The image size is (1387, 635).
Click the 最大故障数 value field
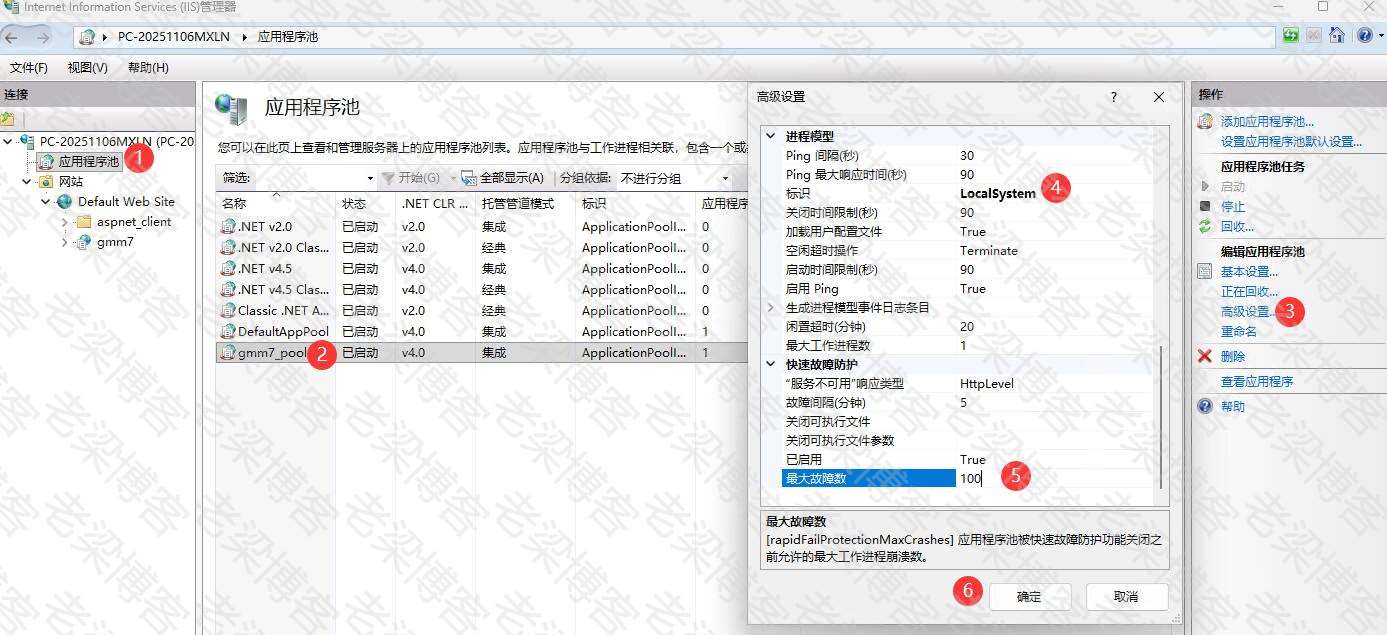click(x=1050, y=478)
